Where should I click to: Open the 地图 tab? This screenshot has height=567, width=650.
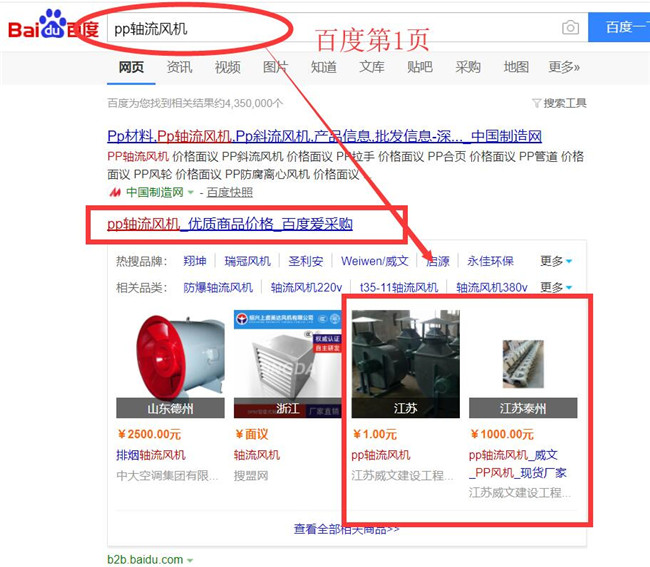(516, 67)
